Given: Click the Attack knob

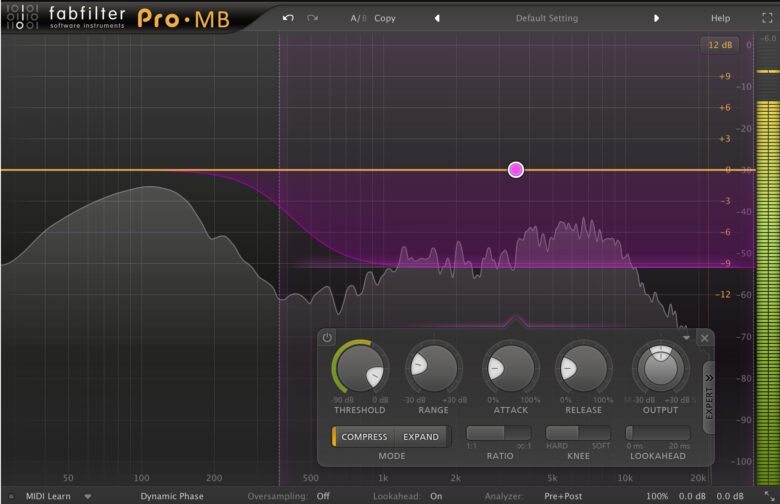Looking at the screenshot, I should pyautogui.click(x=510, y=368).
